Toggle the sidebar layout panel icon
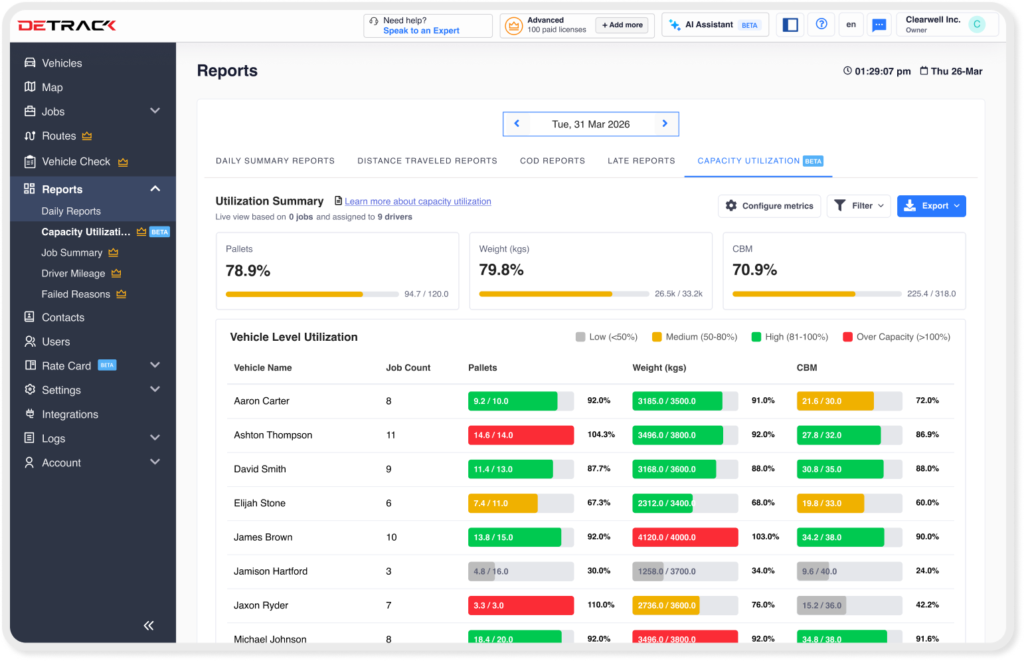This screenshot has height=661, width=1024. (x=790, y=25)
